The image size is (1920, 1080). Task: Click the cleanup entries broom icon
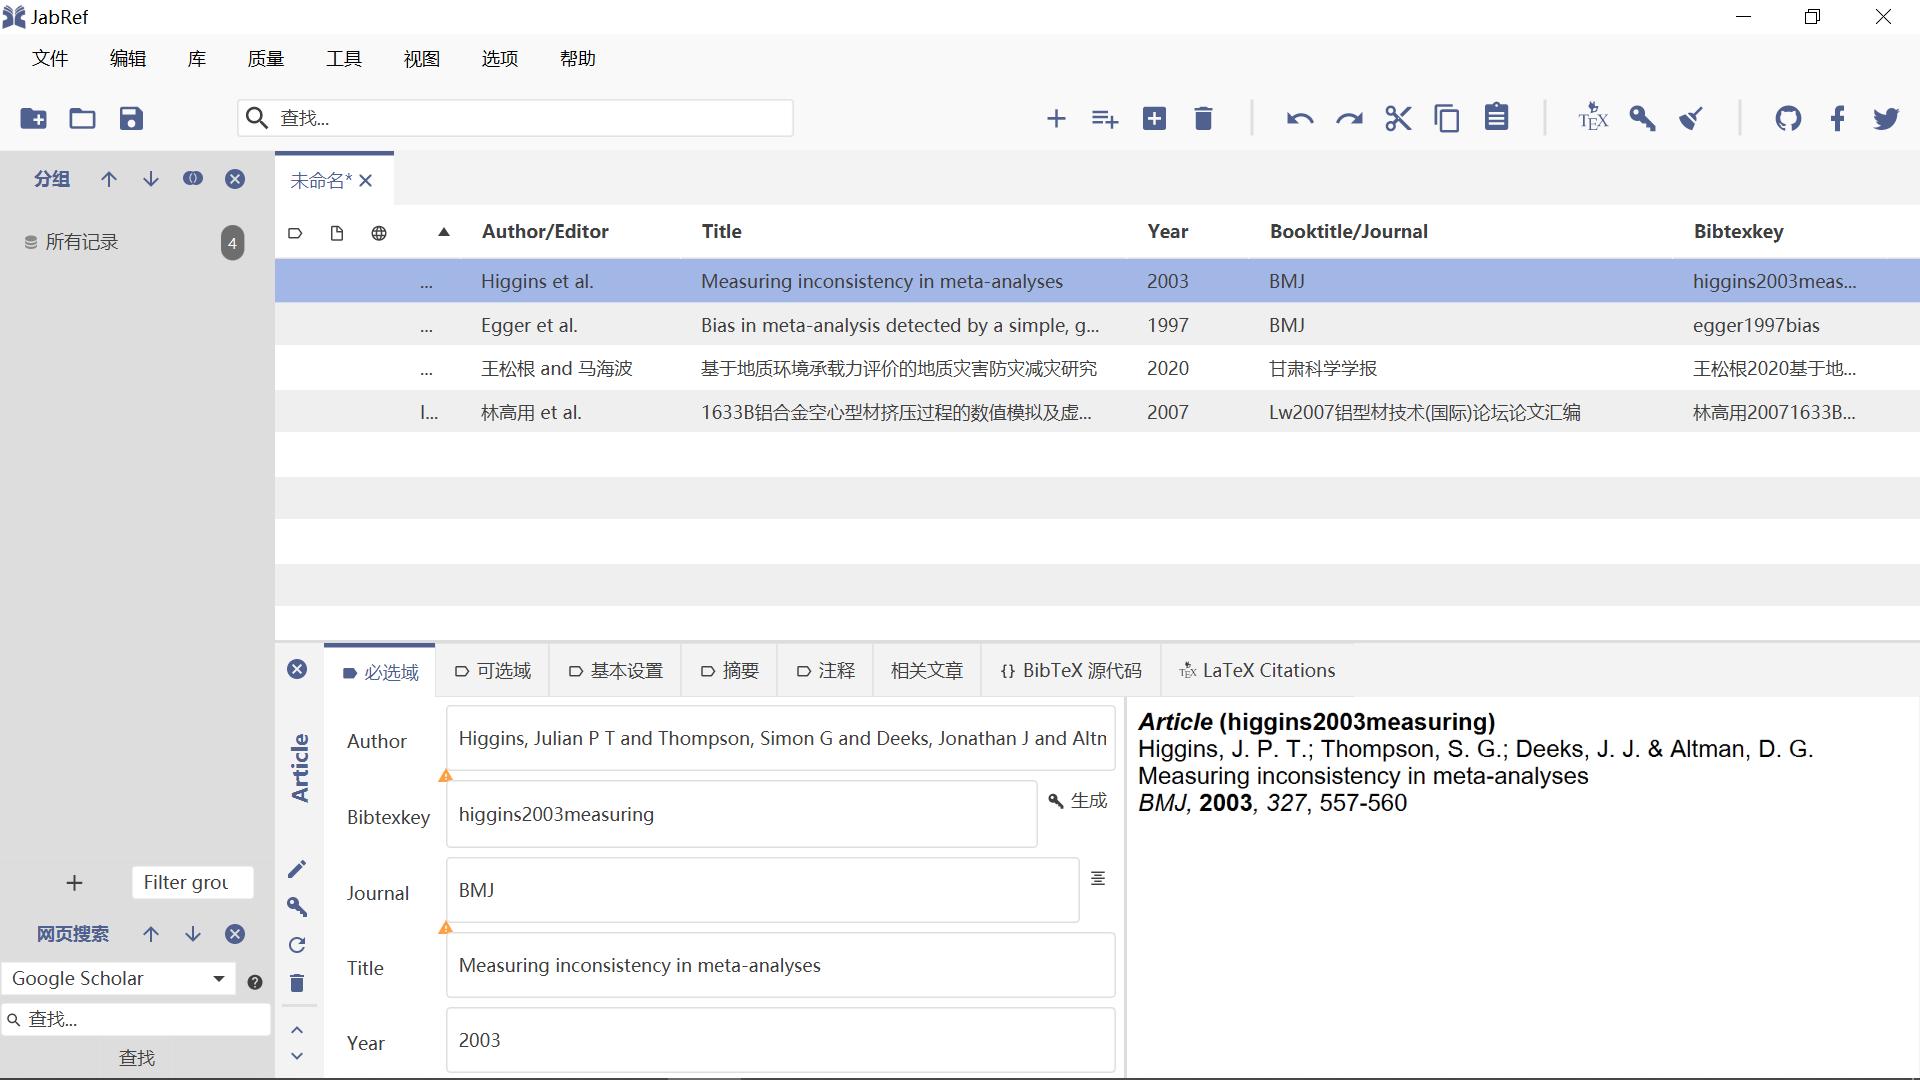(x=1691, y=119)
